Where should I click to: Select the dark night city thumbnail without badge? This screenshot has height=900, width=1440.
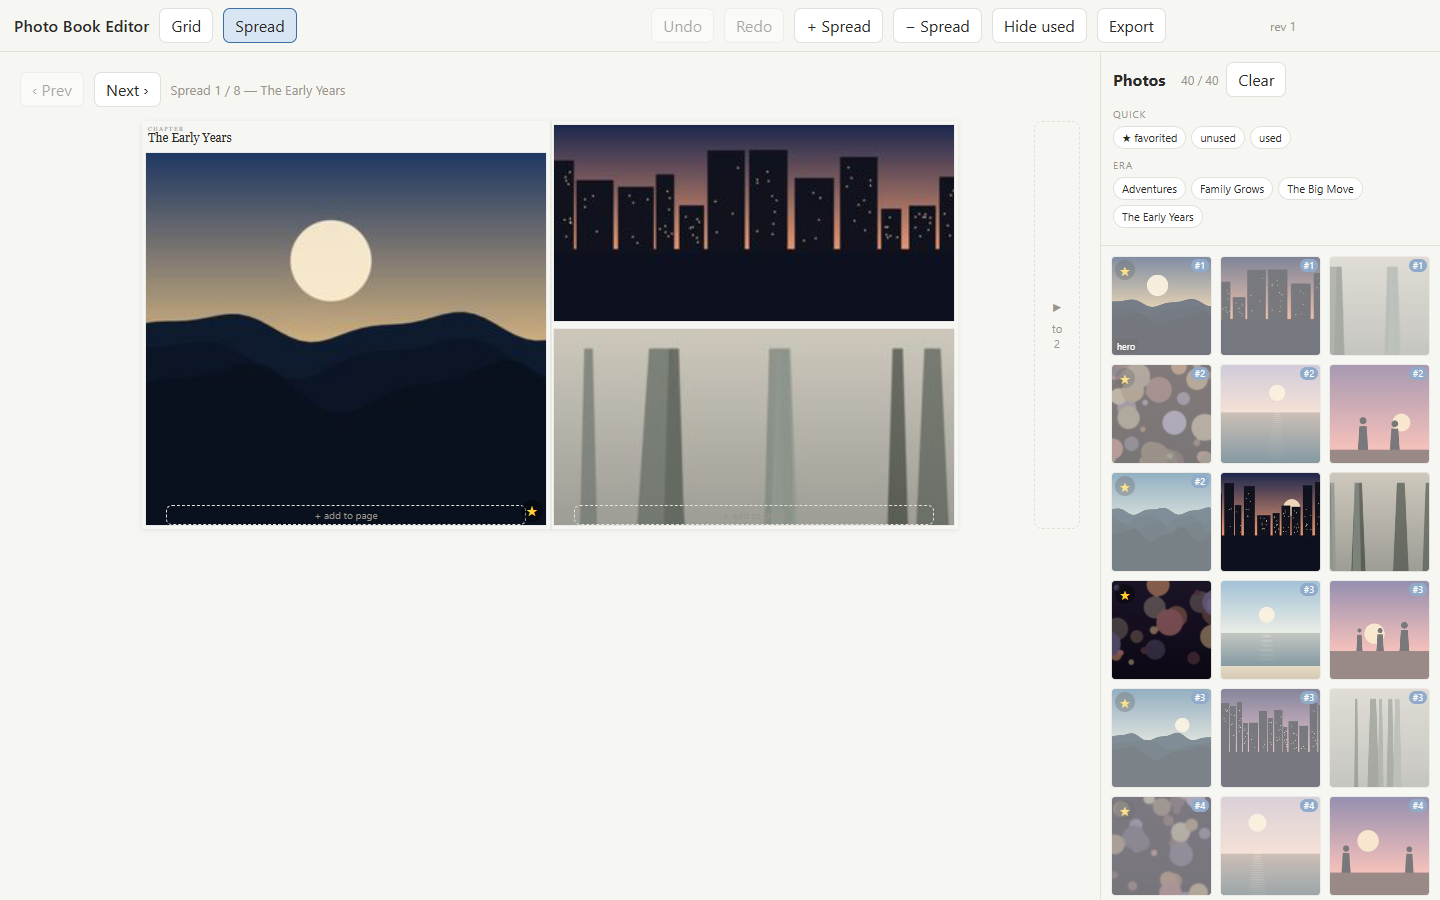(x=1270, y=522)
